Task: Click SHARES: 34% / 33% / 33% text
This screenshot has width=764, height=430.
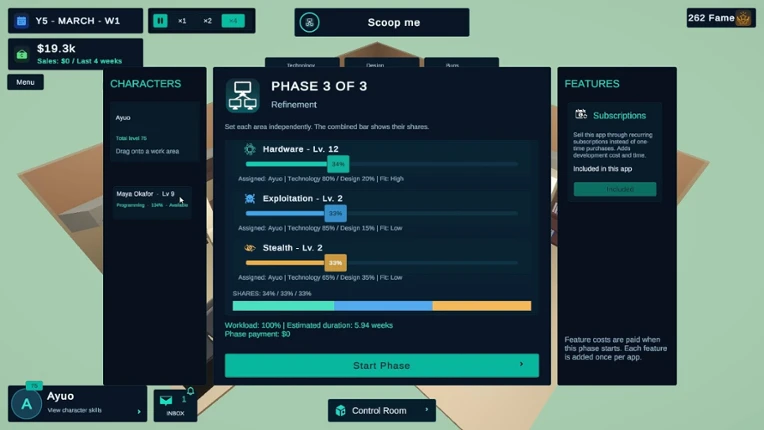Action: (272, 294)
